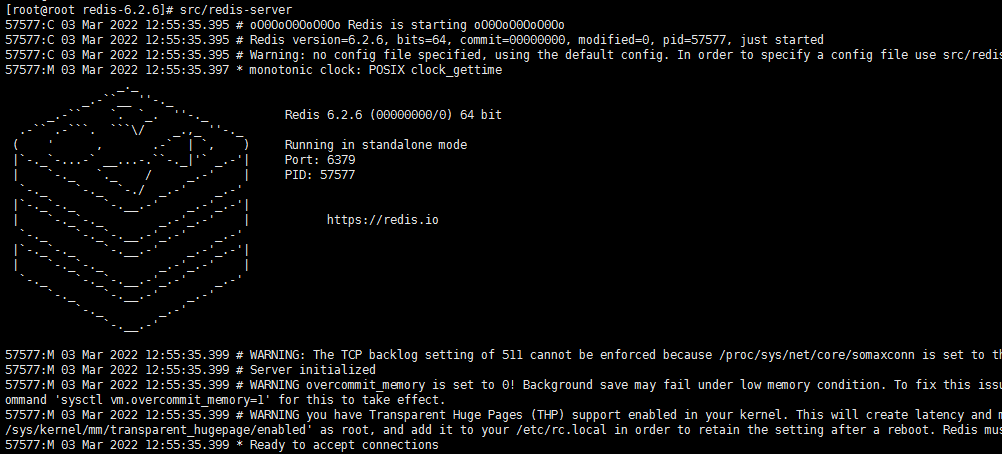Click the [root@root redis-6.2.6]# shell prompt
This screenshot has width=1002, height=454.
[x=89, y=10]
